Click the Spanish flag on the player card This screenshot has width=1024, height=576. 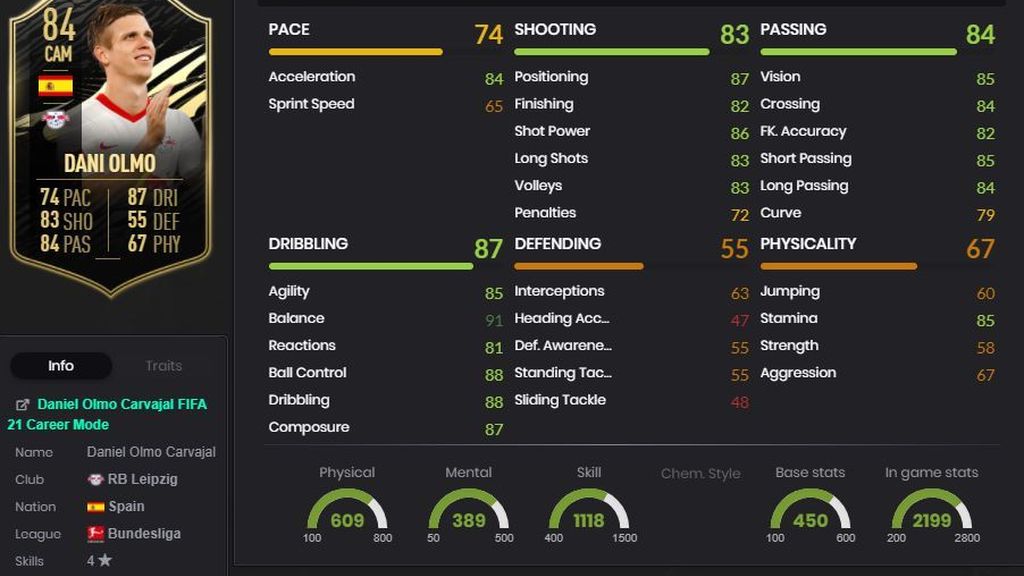coord(56,86)
